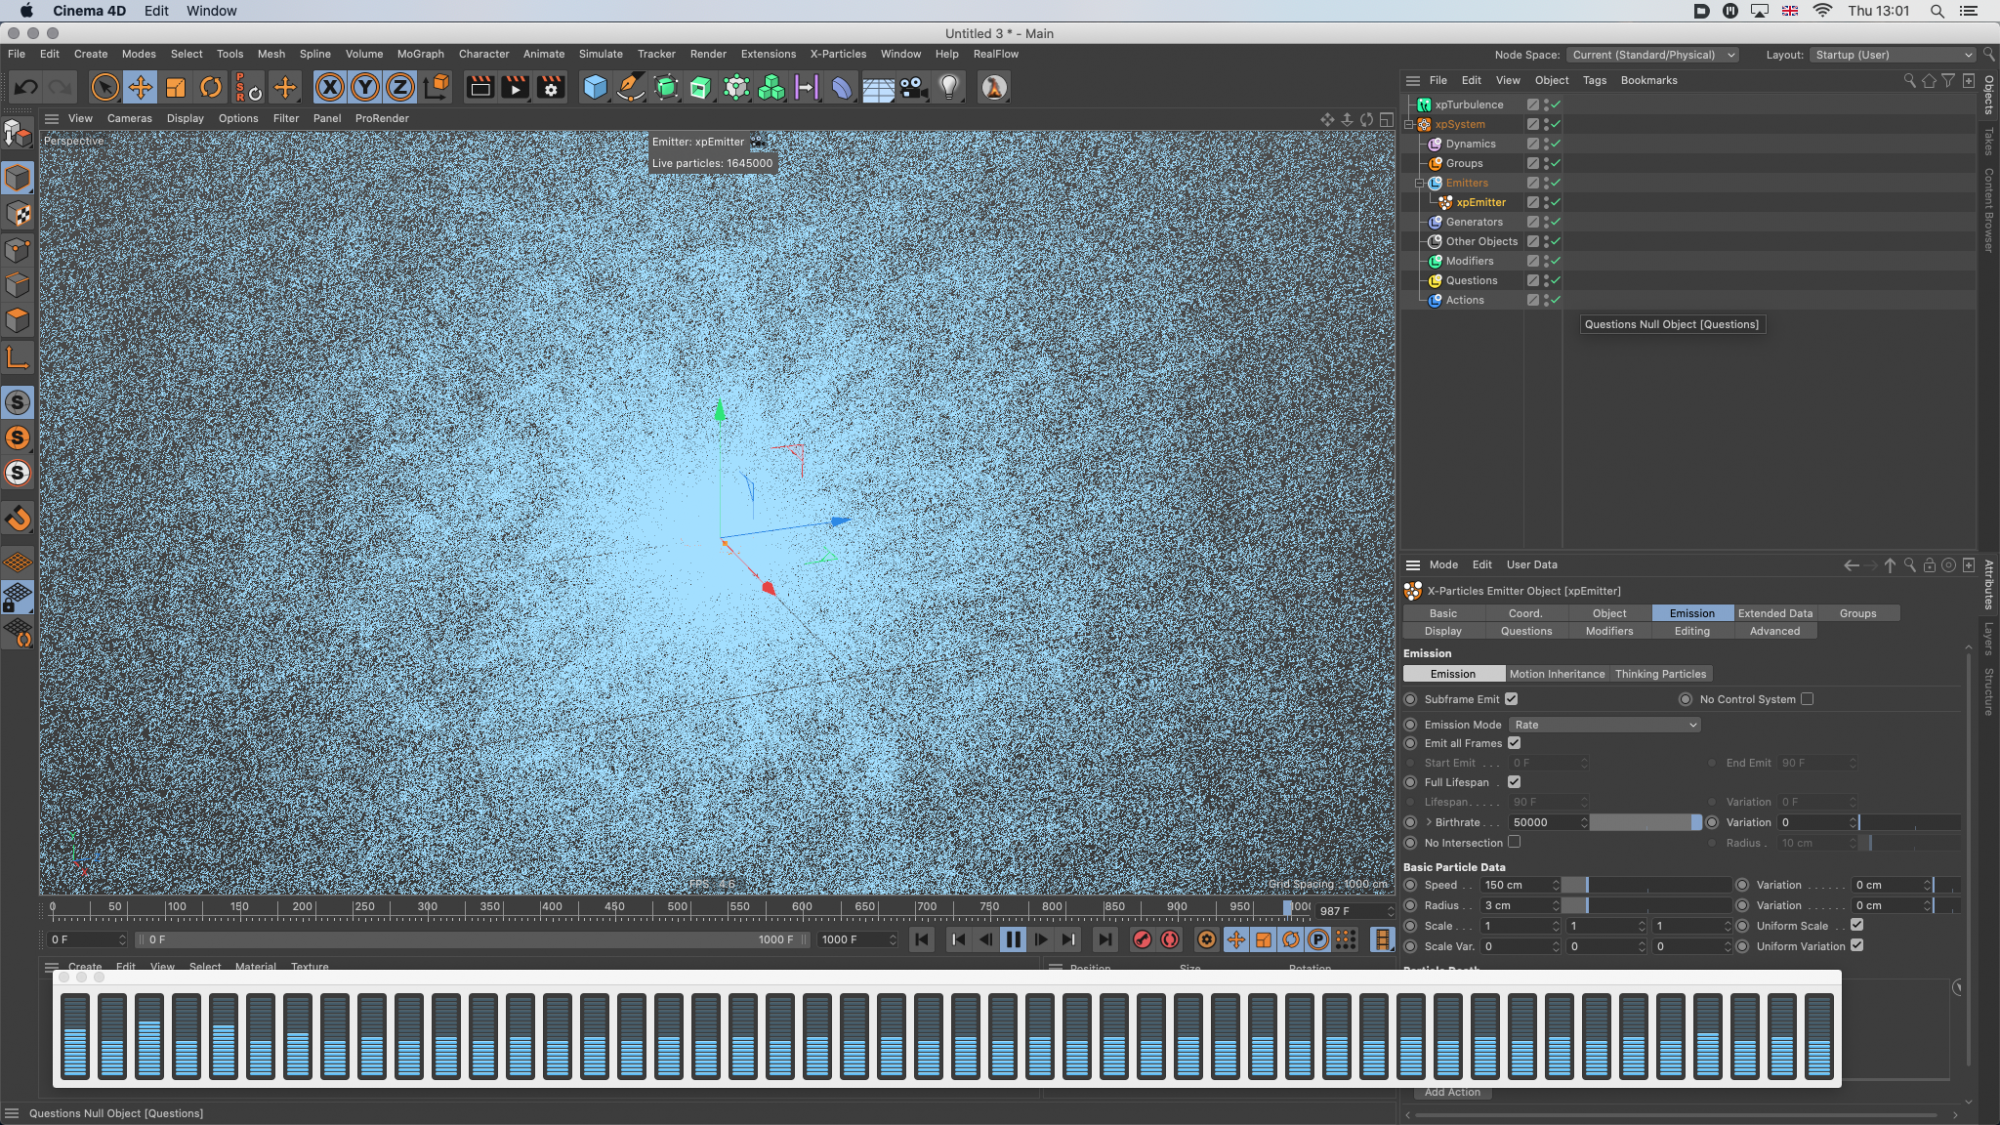Click the Make Editable icon
Image resolution: width=2000 pixels, height=1125 pixels.
(x=18, y=133)
